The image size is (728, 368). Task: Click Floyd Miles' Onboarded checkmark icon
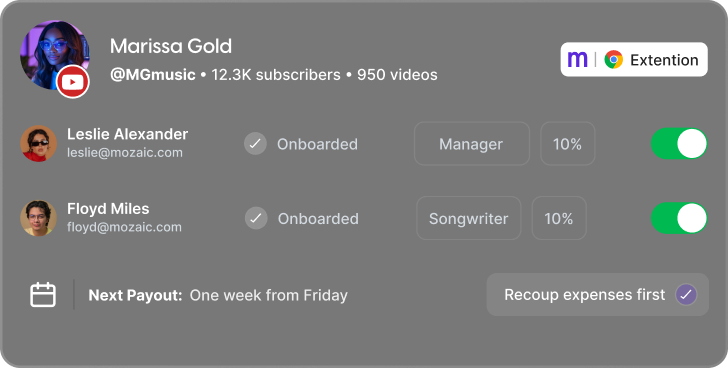click(x=256, y=218)
